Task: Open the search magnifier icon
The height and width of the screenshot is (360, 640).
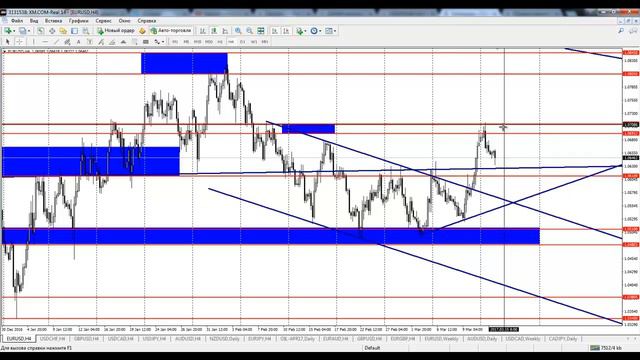Action: [621, 31]
